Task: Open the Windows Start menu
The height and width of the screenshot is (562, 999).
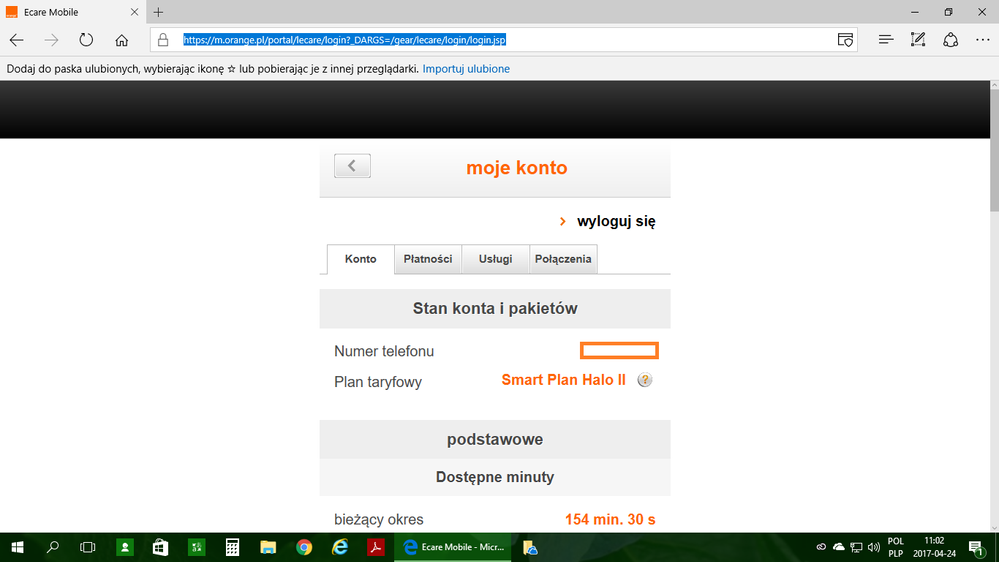Action: coord(17,547)
